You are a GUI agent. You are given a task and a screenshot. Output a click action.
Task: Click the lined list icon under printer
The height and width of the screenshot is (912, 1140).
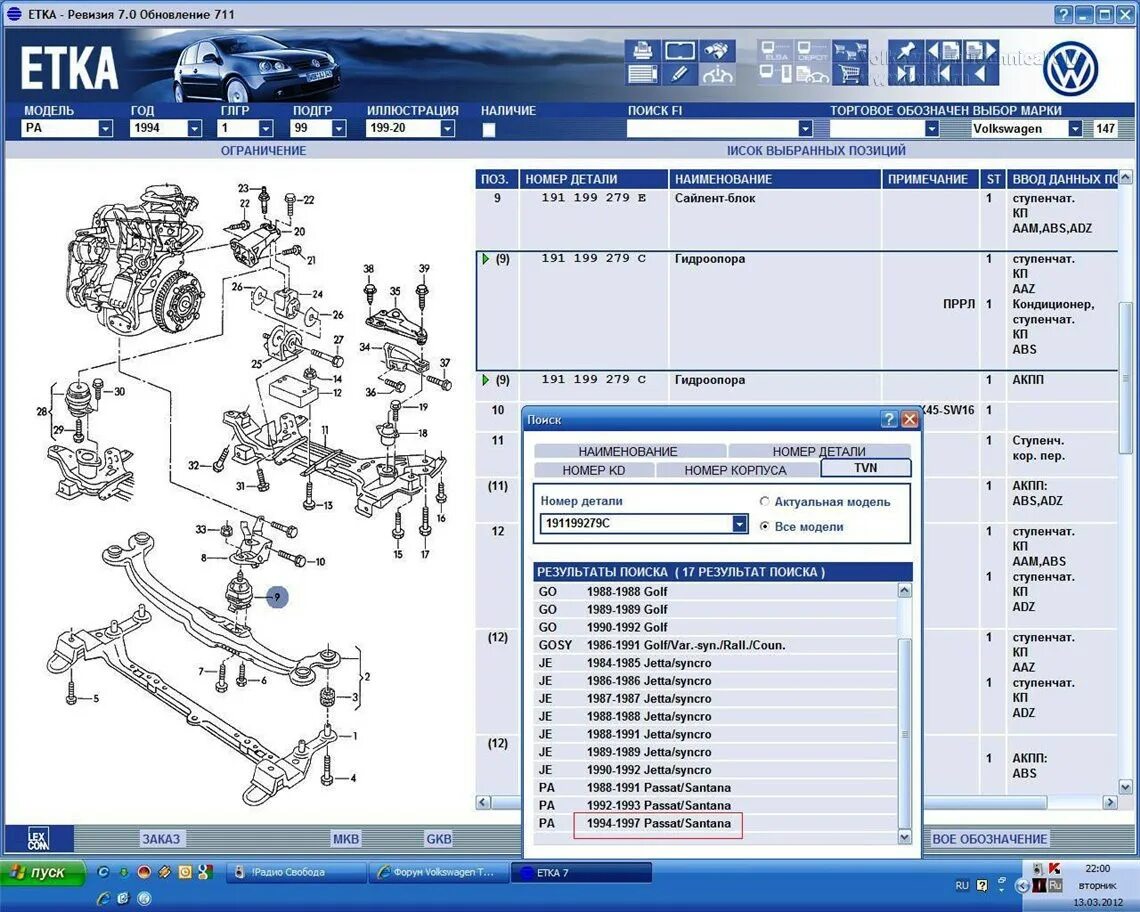tap(642, 74)
